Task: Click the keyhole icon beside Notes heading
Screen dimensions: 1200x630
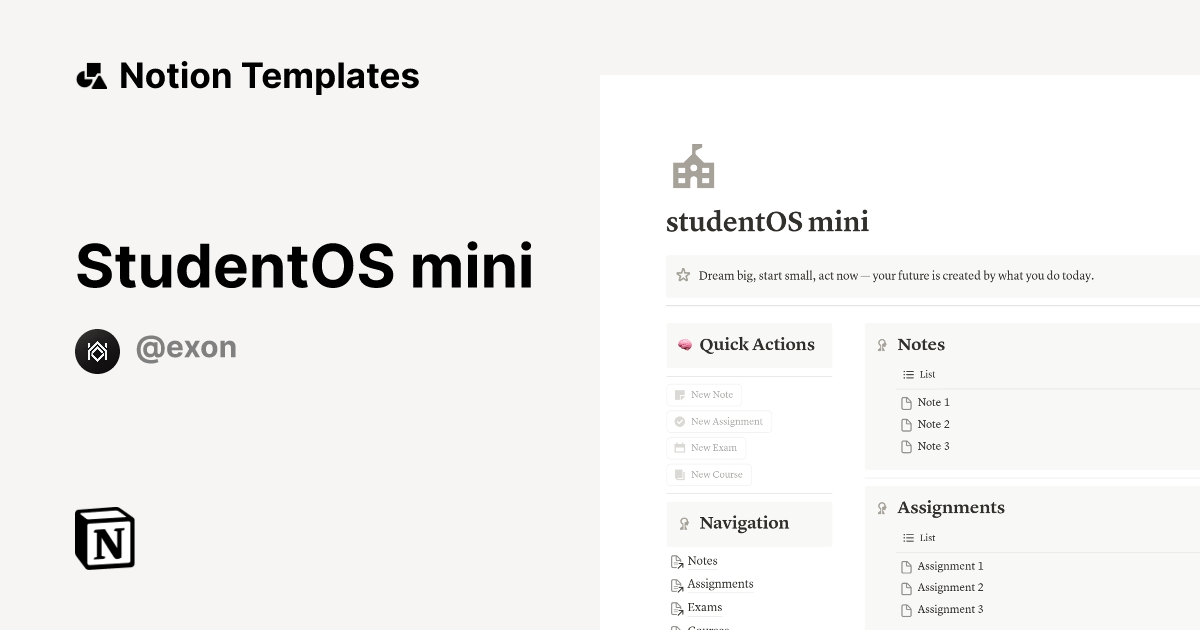Action: (881, 344)
